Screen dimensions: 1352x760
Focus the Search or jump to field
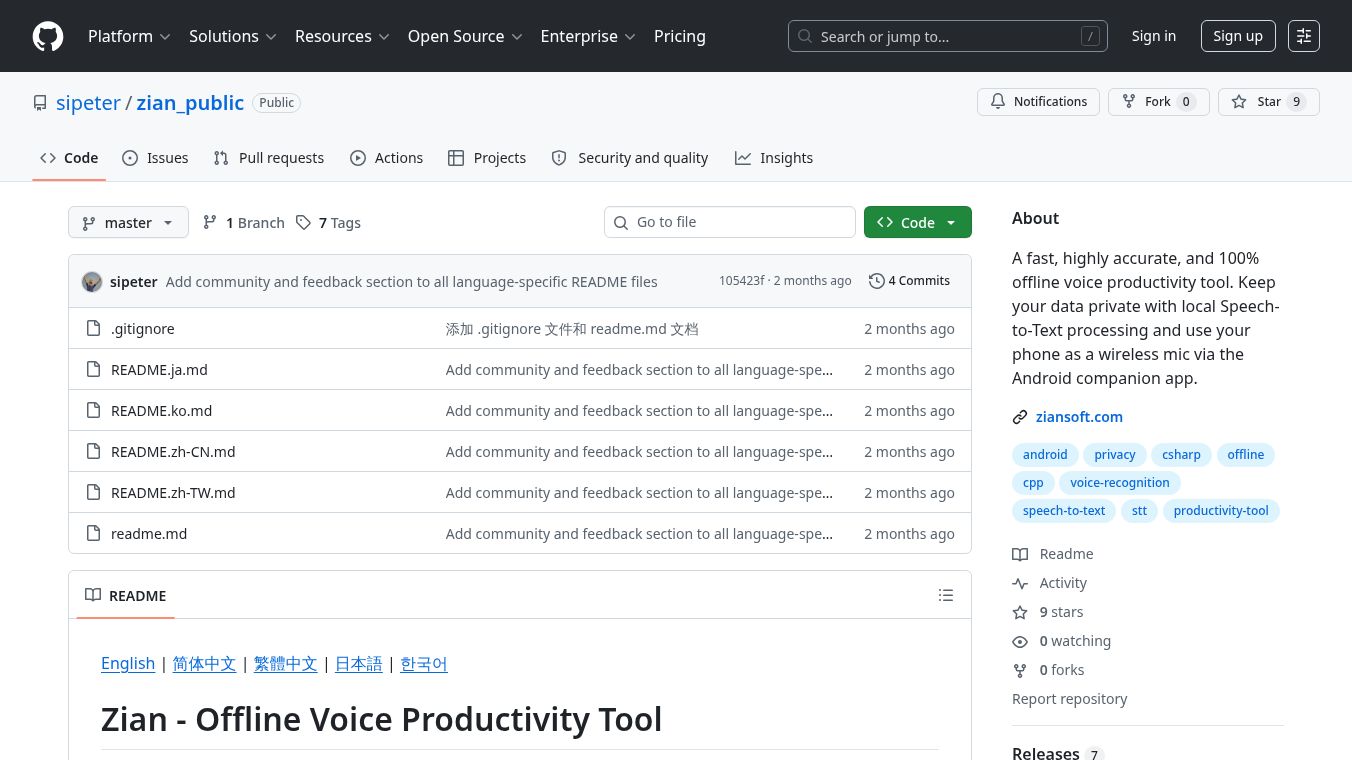coord(948,36)
